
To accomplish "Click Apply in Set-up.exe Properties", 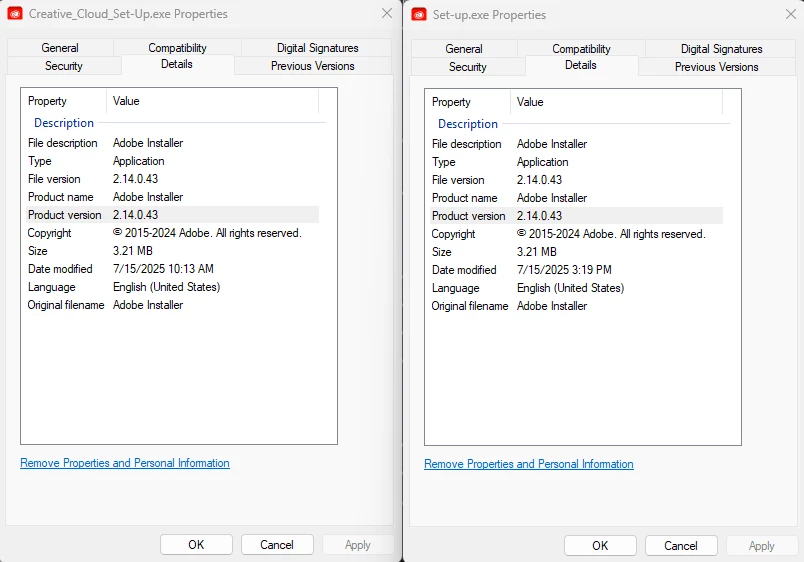I will 762,546.
